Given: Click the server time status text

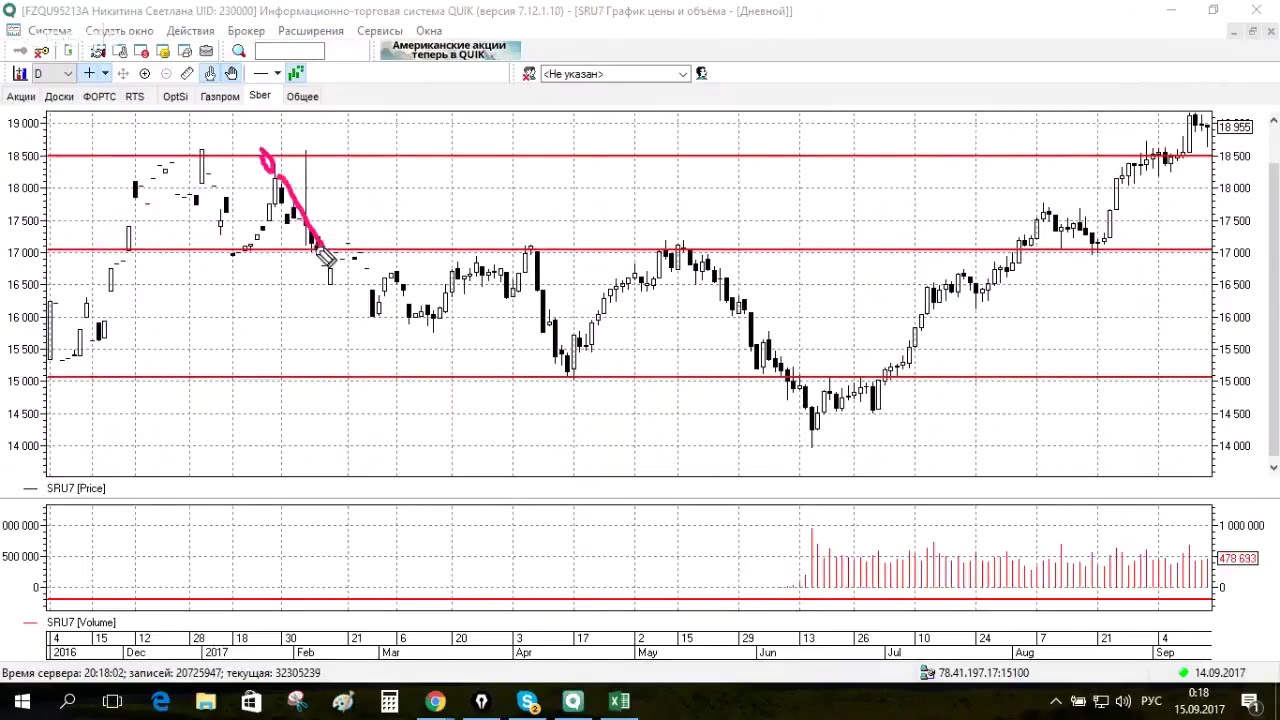Looking at the screenshot, I should point(161,673).
